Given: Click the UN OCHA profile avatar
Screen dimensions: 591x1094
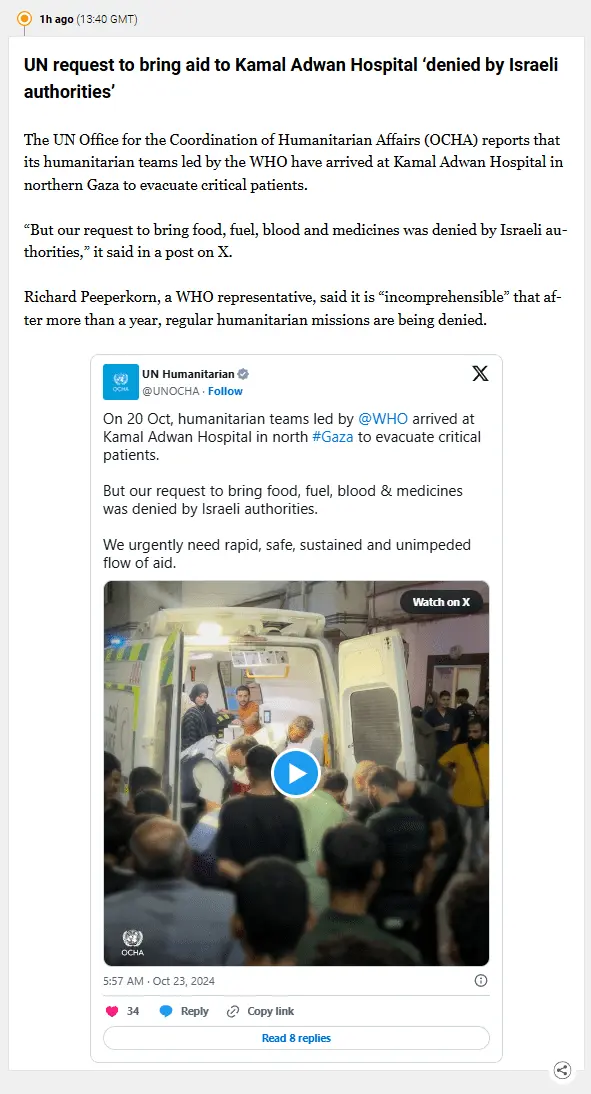Looking at the screenshot, I should click(121, 382).
